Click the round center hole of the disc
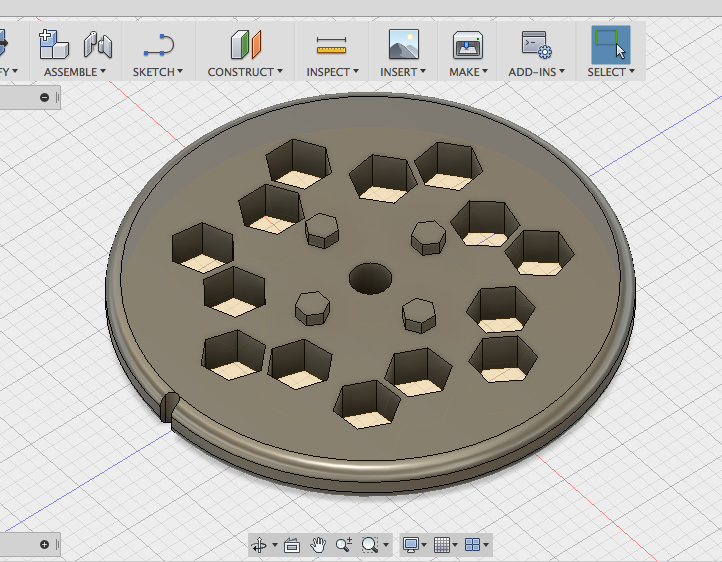722x562 pixels. 370,278
